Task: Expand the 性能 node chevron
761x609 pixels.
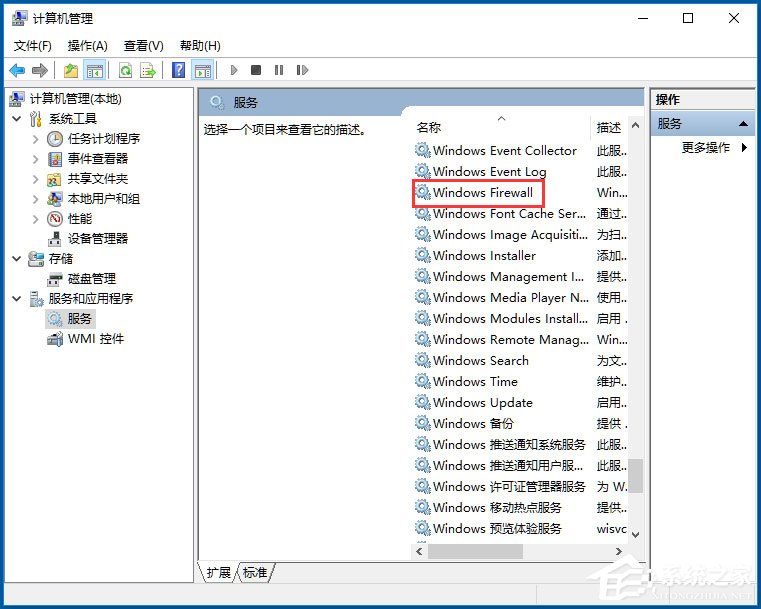Action: coord(35,218)
